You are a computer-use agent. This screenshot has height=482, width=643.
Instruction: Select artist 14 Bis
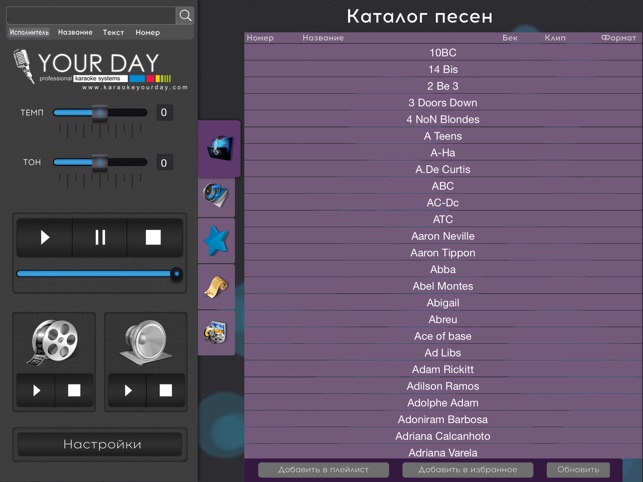(443, 69)
